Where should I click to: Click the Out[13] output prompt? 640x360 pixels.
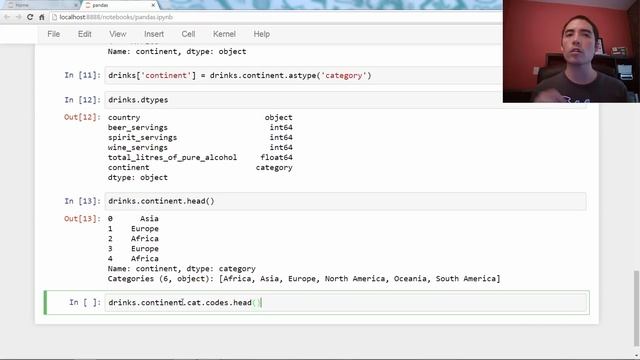[x=82, y=218]
